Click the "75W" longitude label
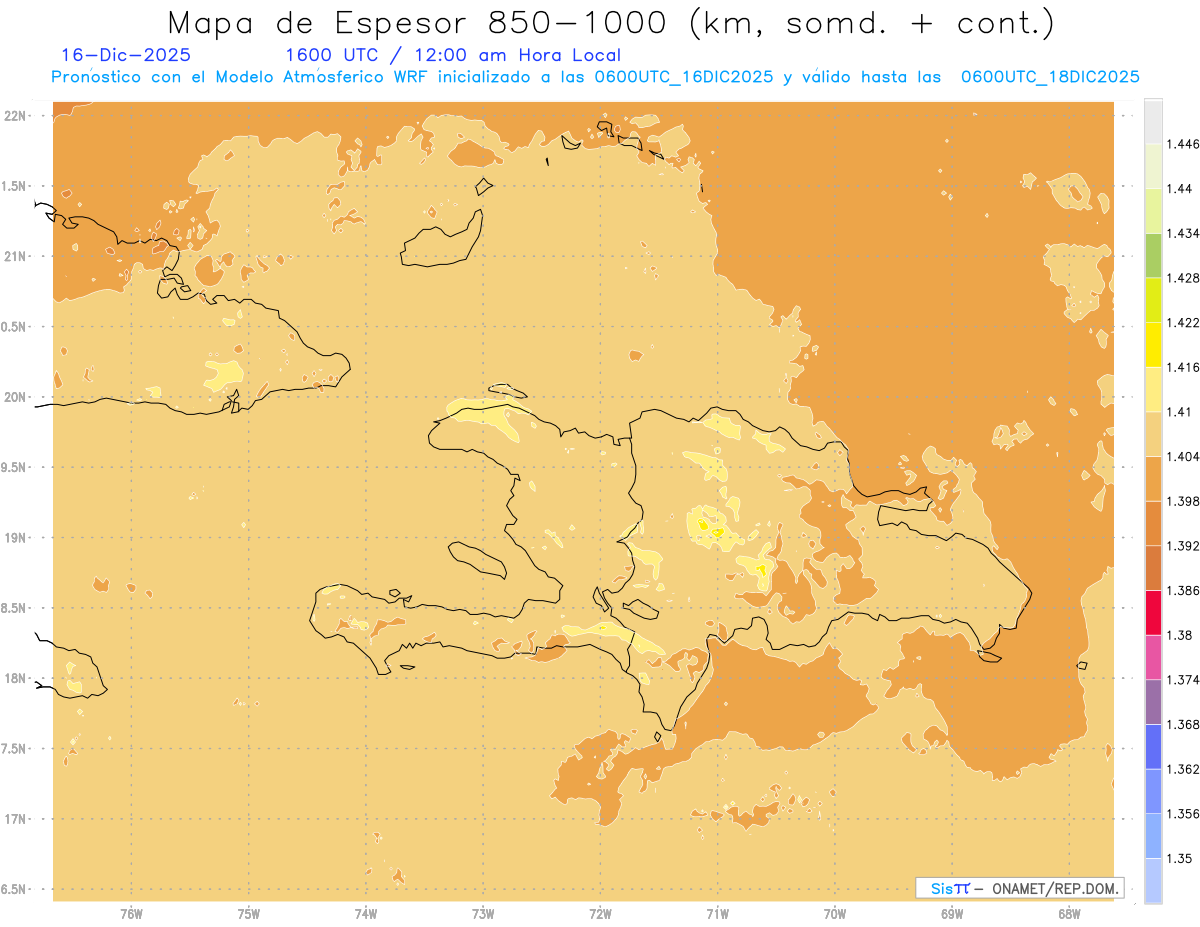The height and width of the screenshot is (927, 1200). click(x=249, y=914)
